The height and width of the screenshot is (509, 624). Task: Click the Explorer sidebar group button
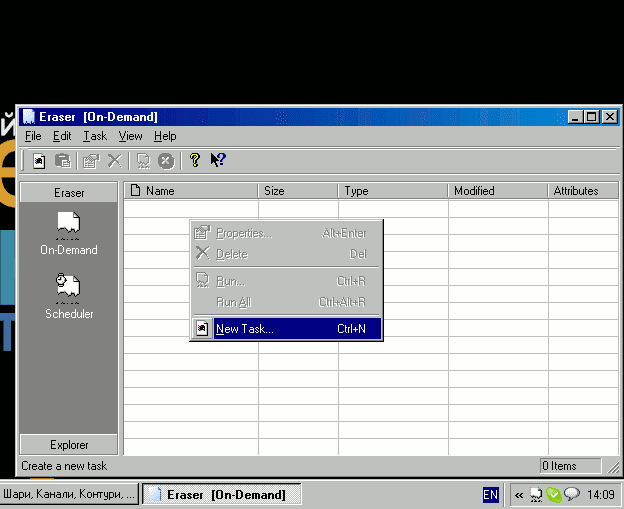click(69, 445)
